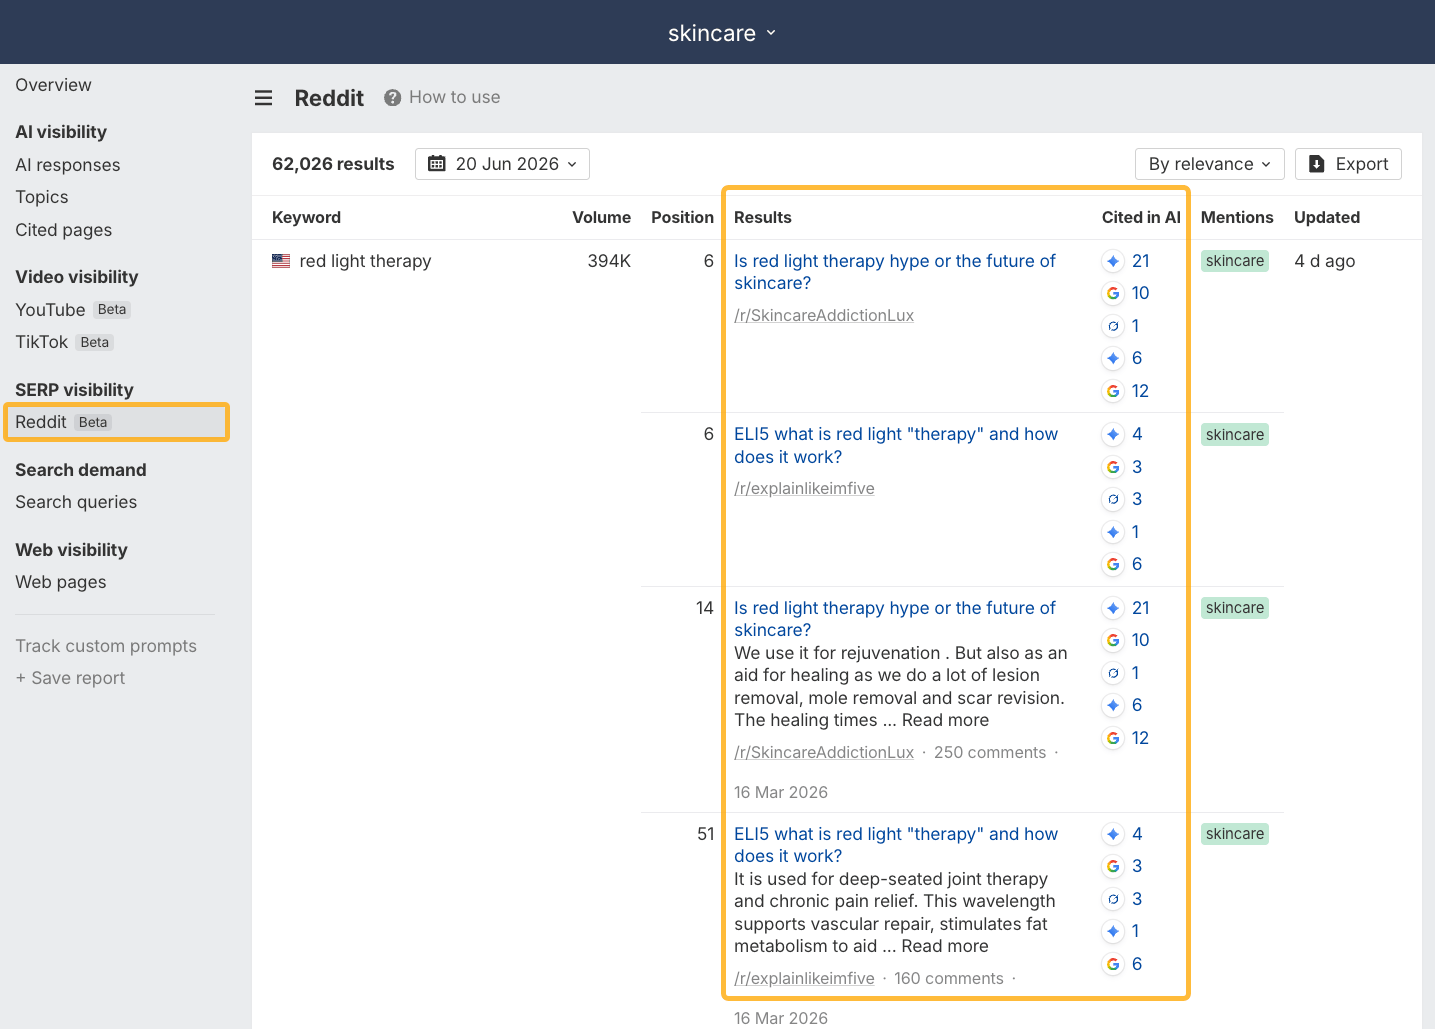The width and height of the screenshot is (1435, 1029).
Task: Click skincare mention tag in position 51 row
Action: click(x=1235, y=834)
